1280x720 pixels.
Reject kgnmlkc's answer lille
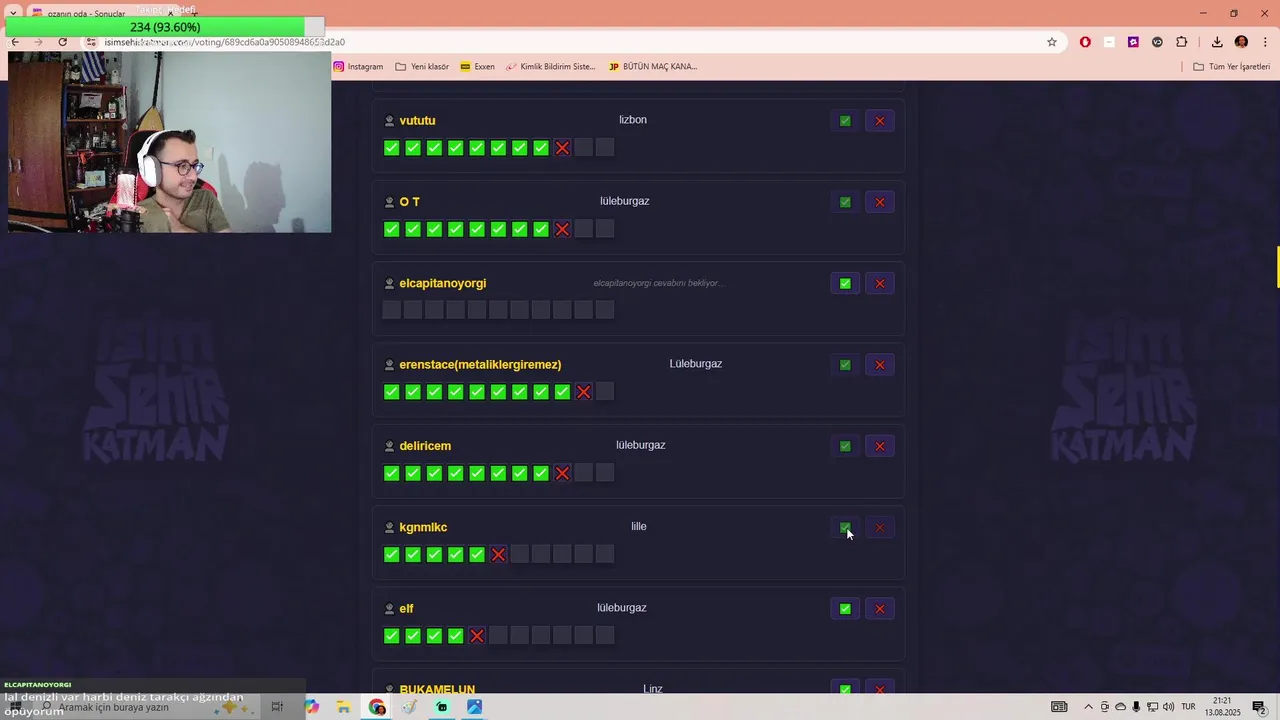[x=880, y=527]
